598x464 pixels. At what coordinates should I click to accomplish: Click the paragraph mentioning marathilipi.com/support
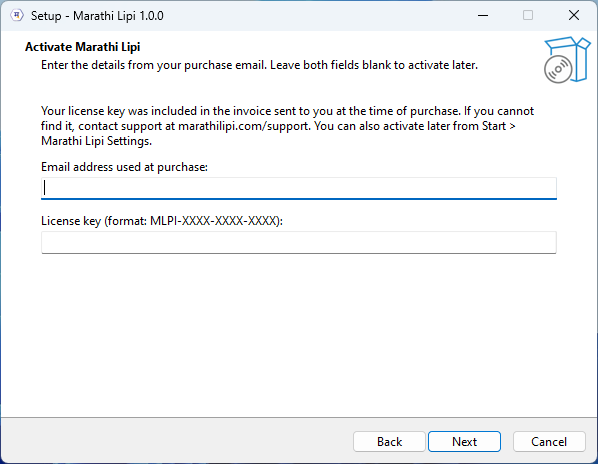click(x=287, y=126)
